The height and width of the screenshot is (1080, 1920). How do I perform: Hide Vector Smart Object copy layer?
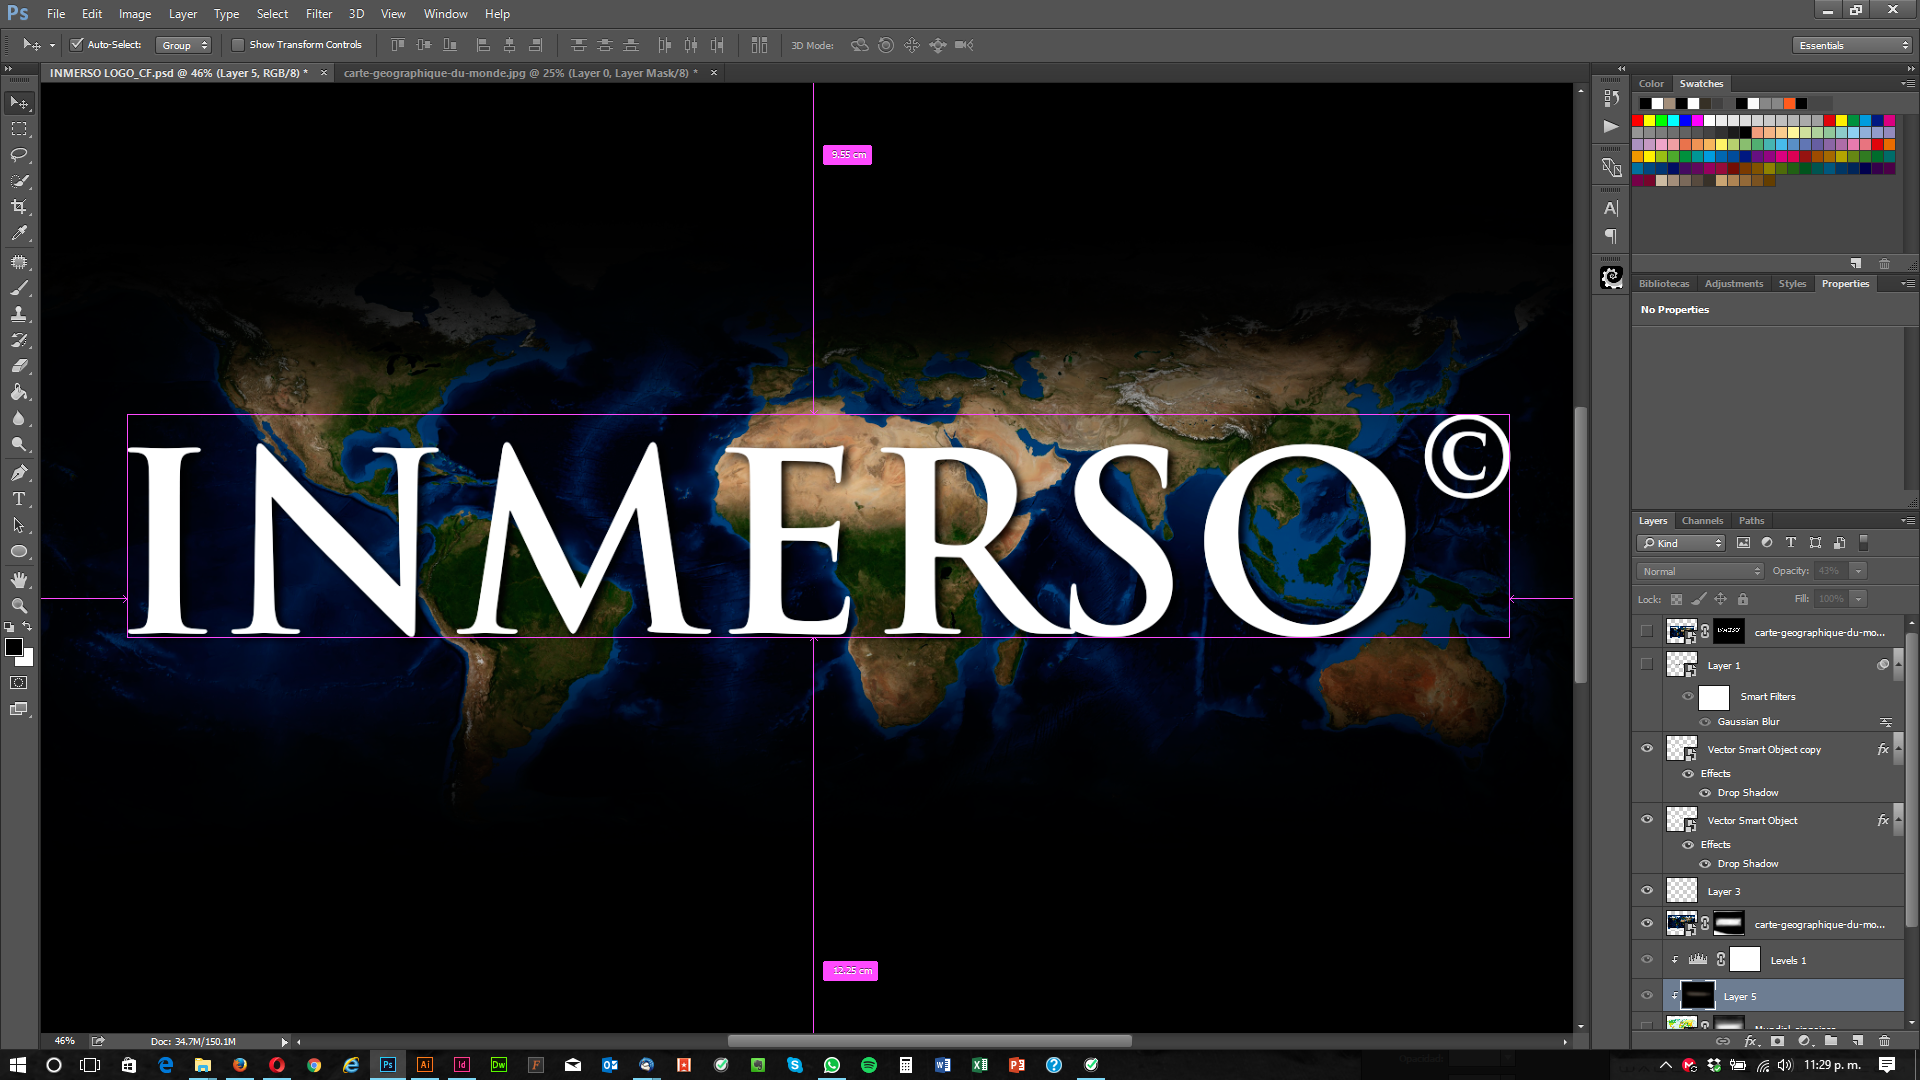click(x=1647, y=748)
